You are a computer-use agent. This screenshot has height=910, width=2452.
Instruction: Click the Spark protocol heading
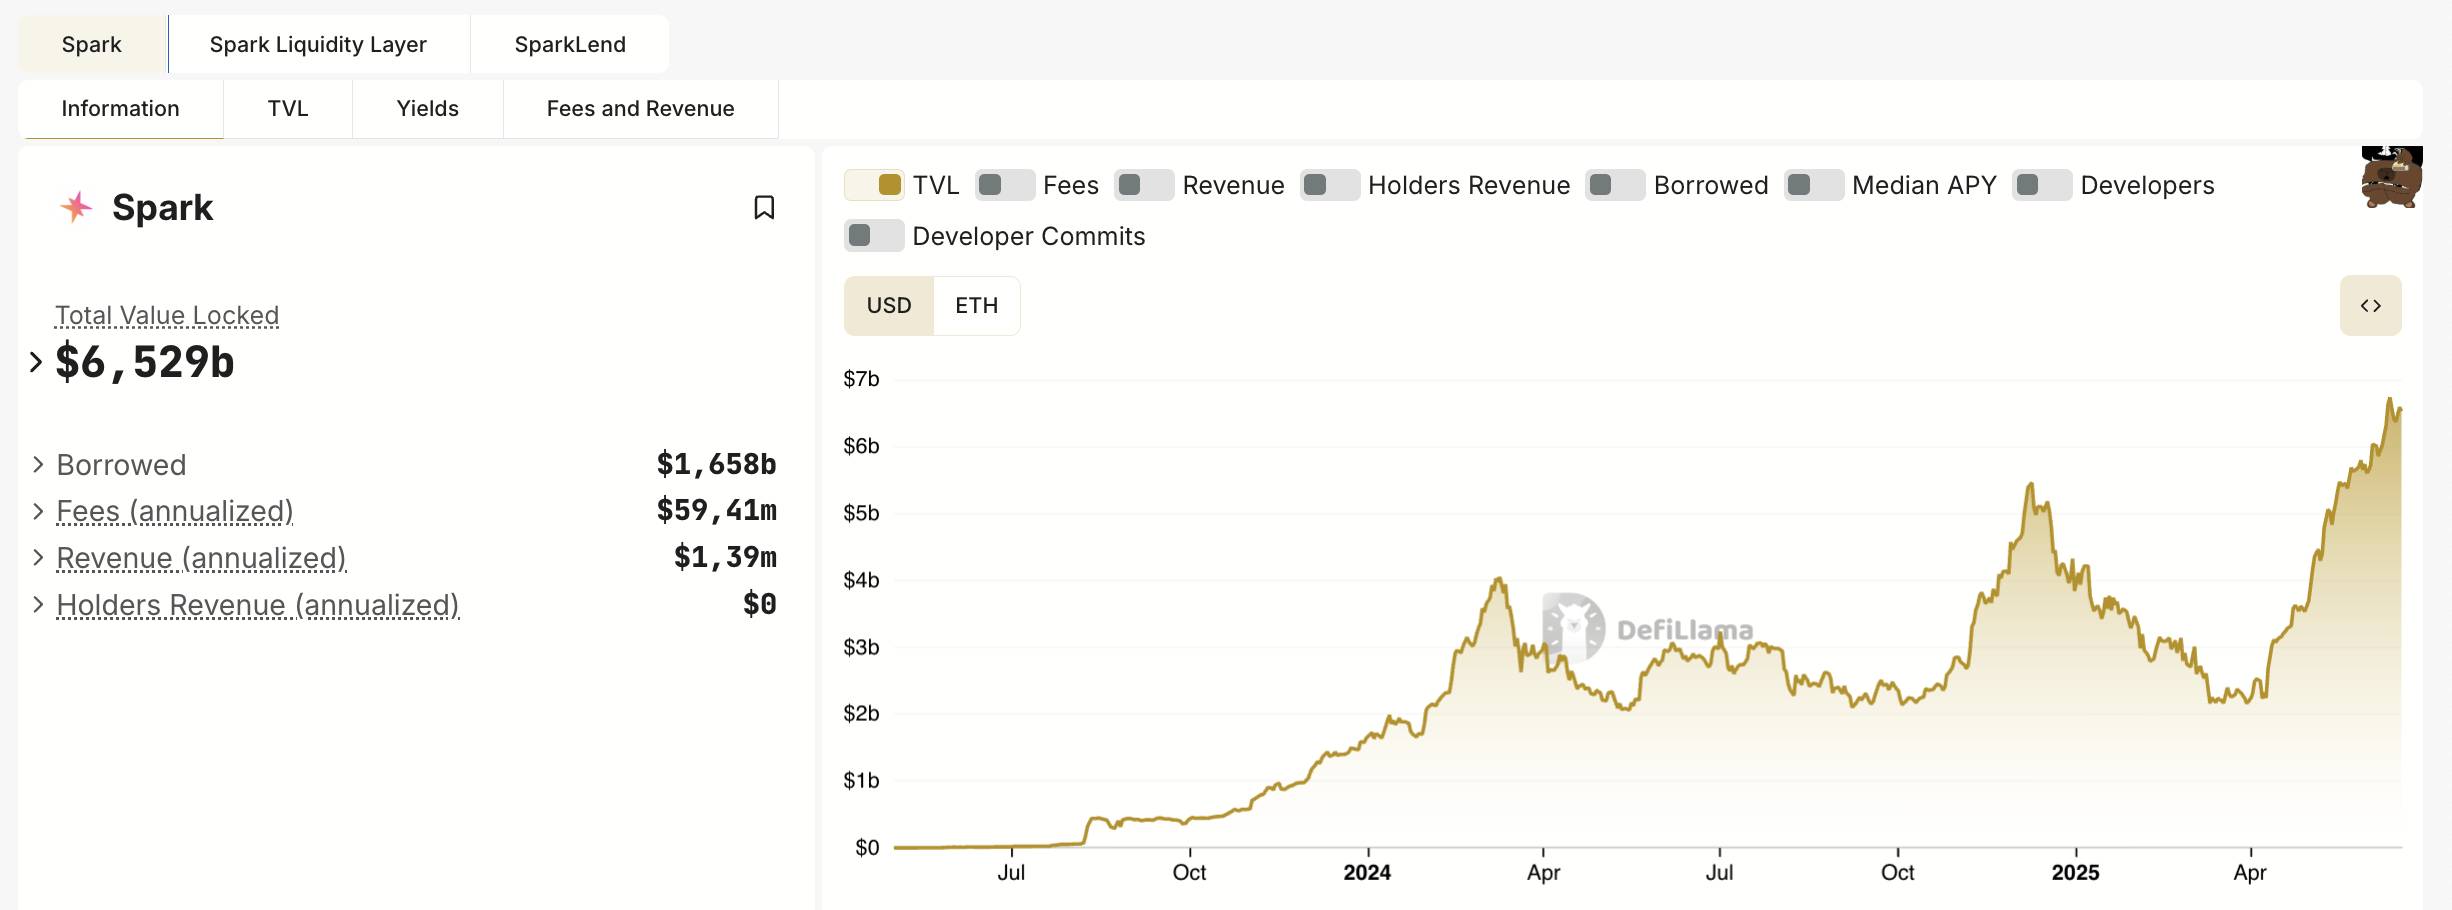pos(163,207)
